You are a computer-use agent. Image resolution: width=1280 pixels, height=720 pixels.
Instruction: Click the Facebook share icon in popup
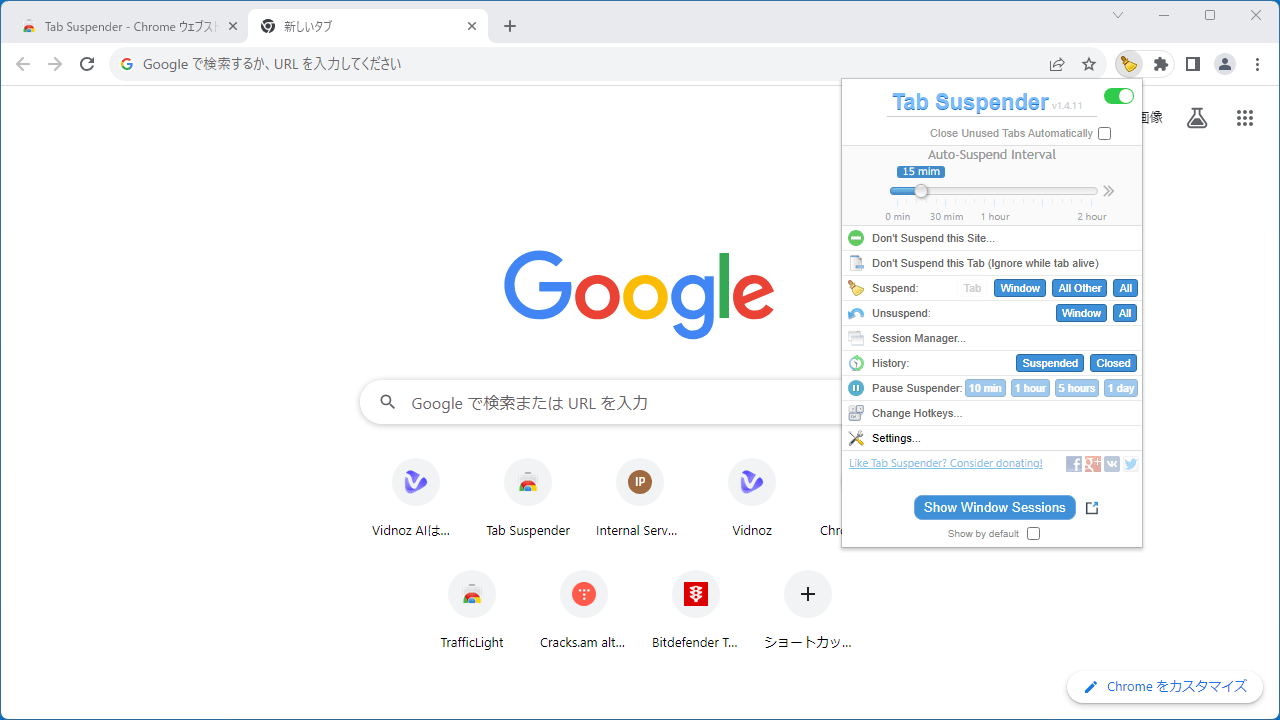tap(1074, 464)
